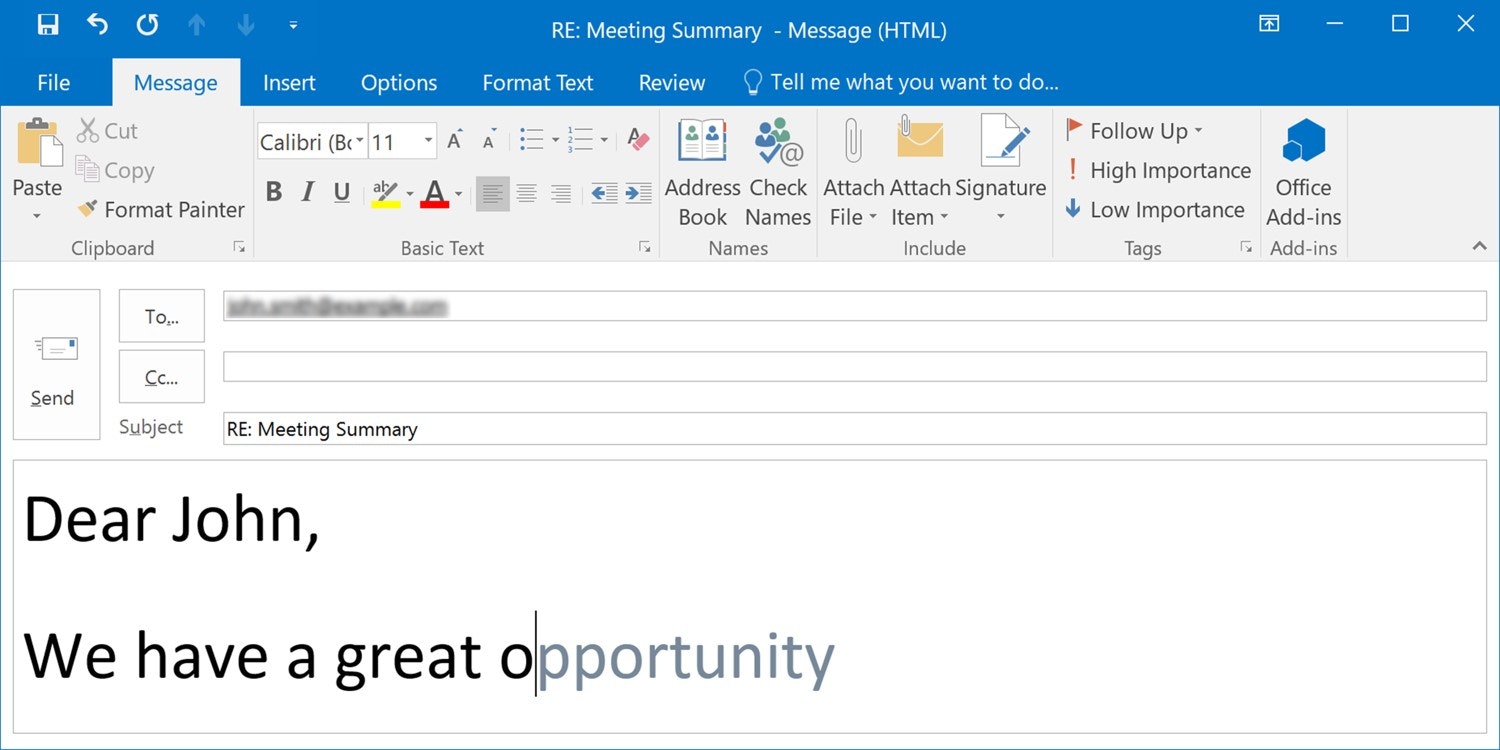Viewport: 1500px width, 750px height.
Task: Open the font size dropdown
Action: pyautogui.click(x=428, y=142)
